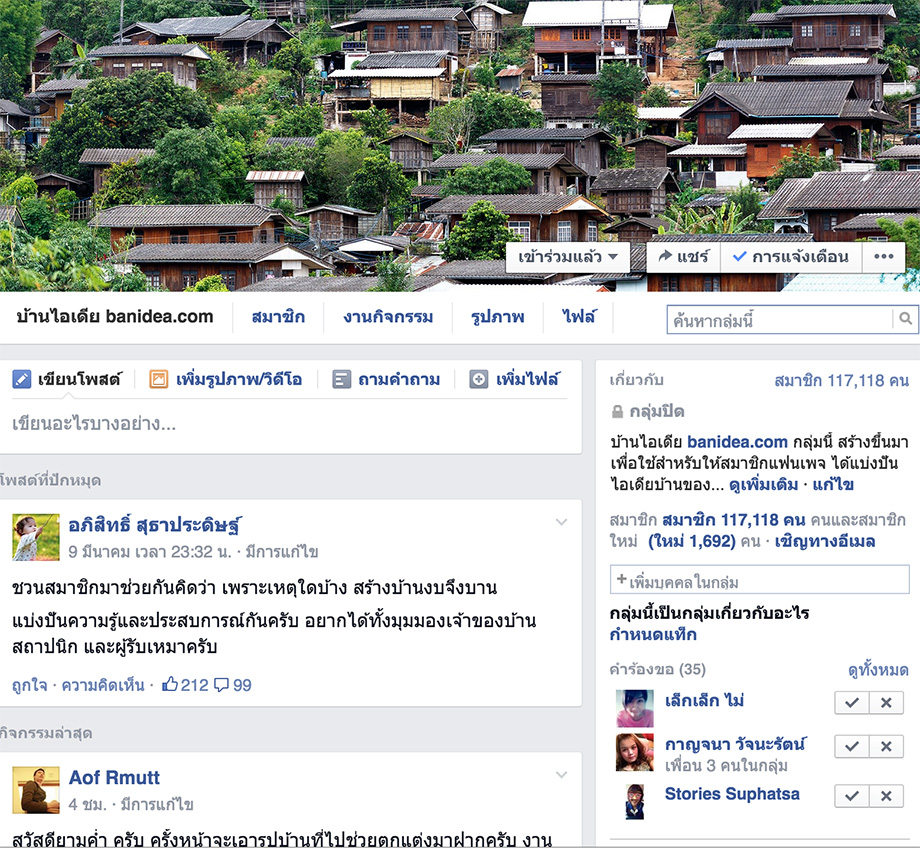Click the add file plus icon
The width and height of the screenshot is (920, 848).
(x=479, y=380)
